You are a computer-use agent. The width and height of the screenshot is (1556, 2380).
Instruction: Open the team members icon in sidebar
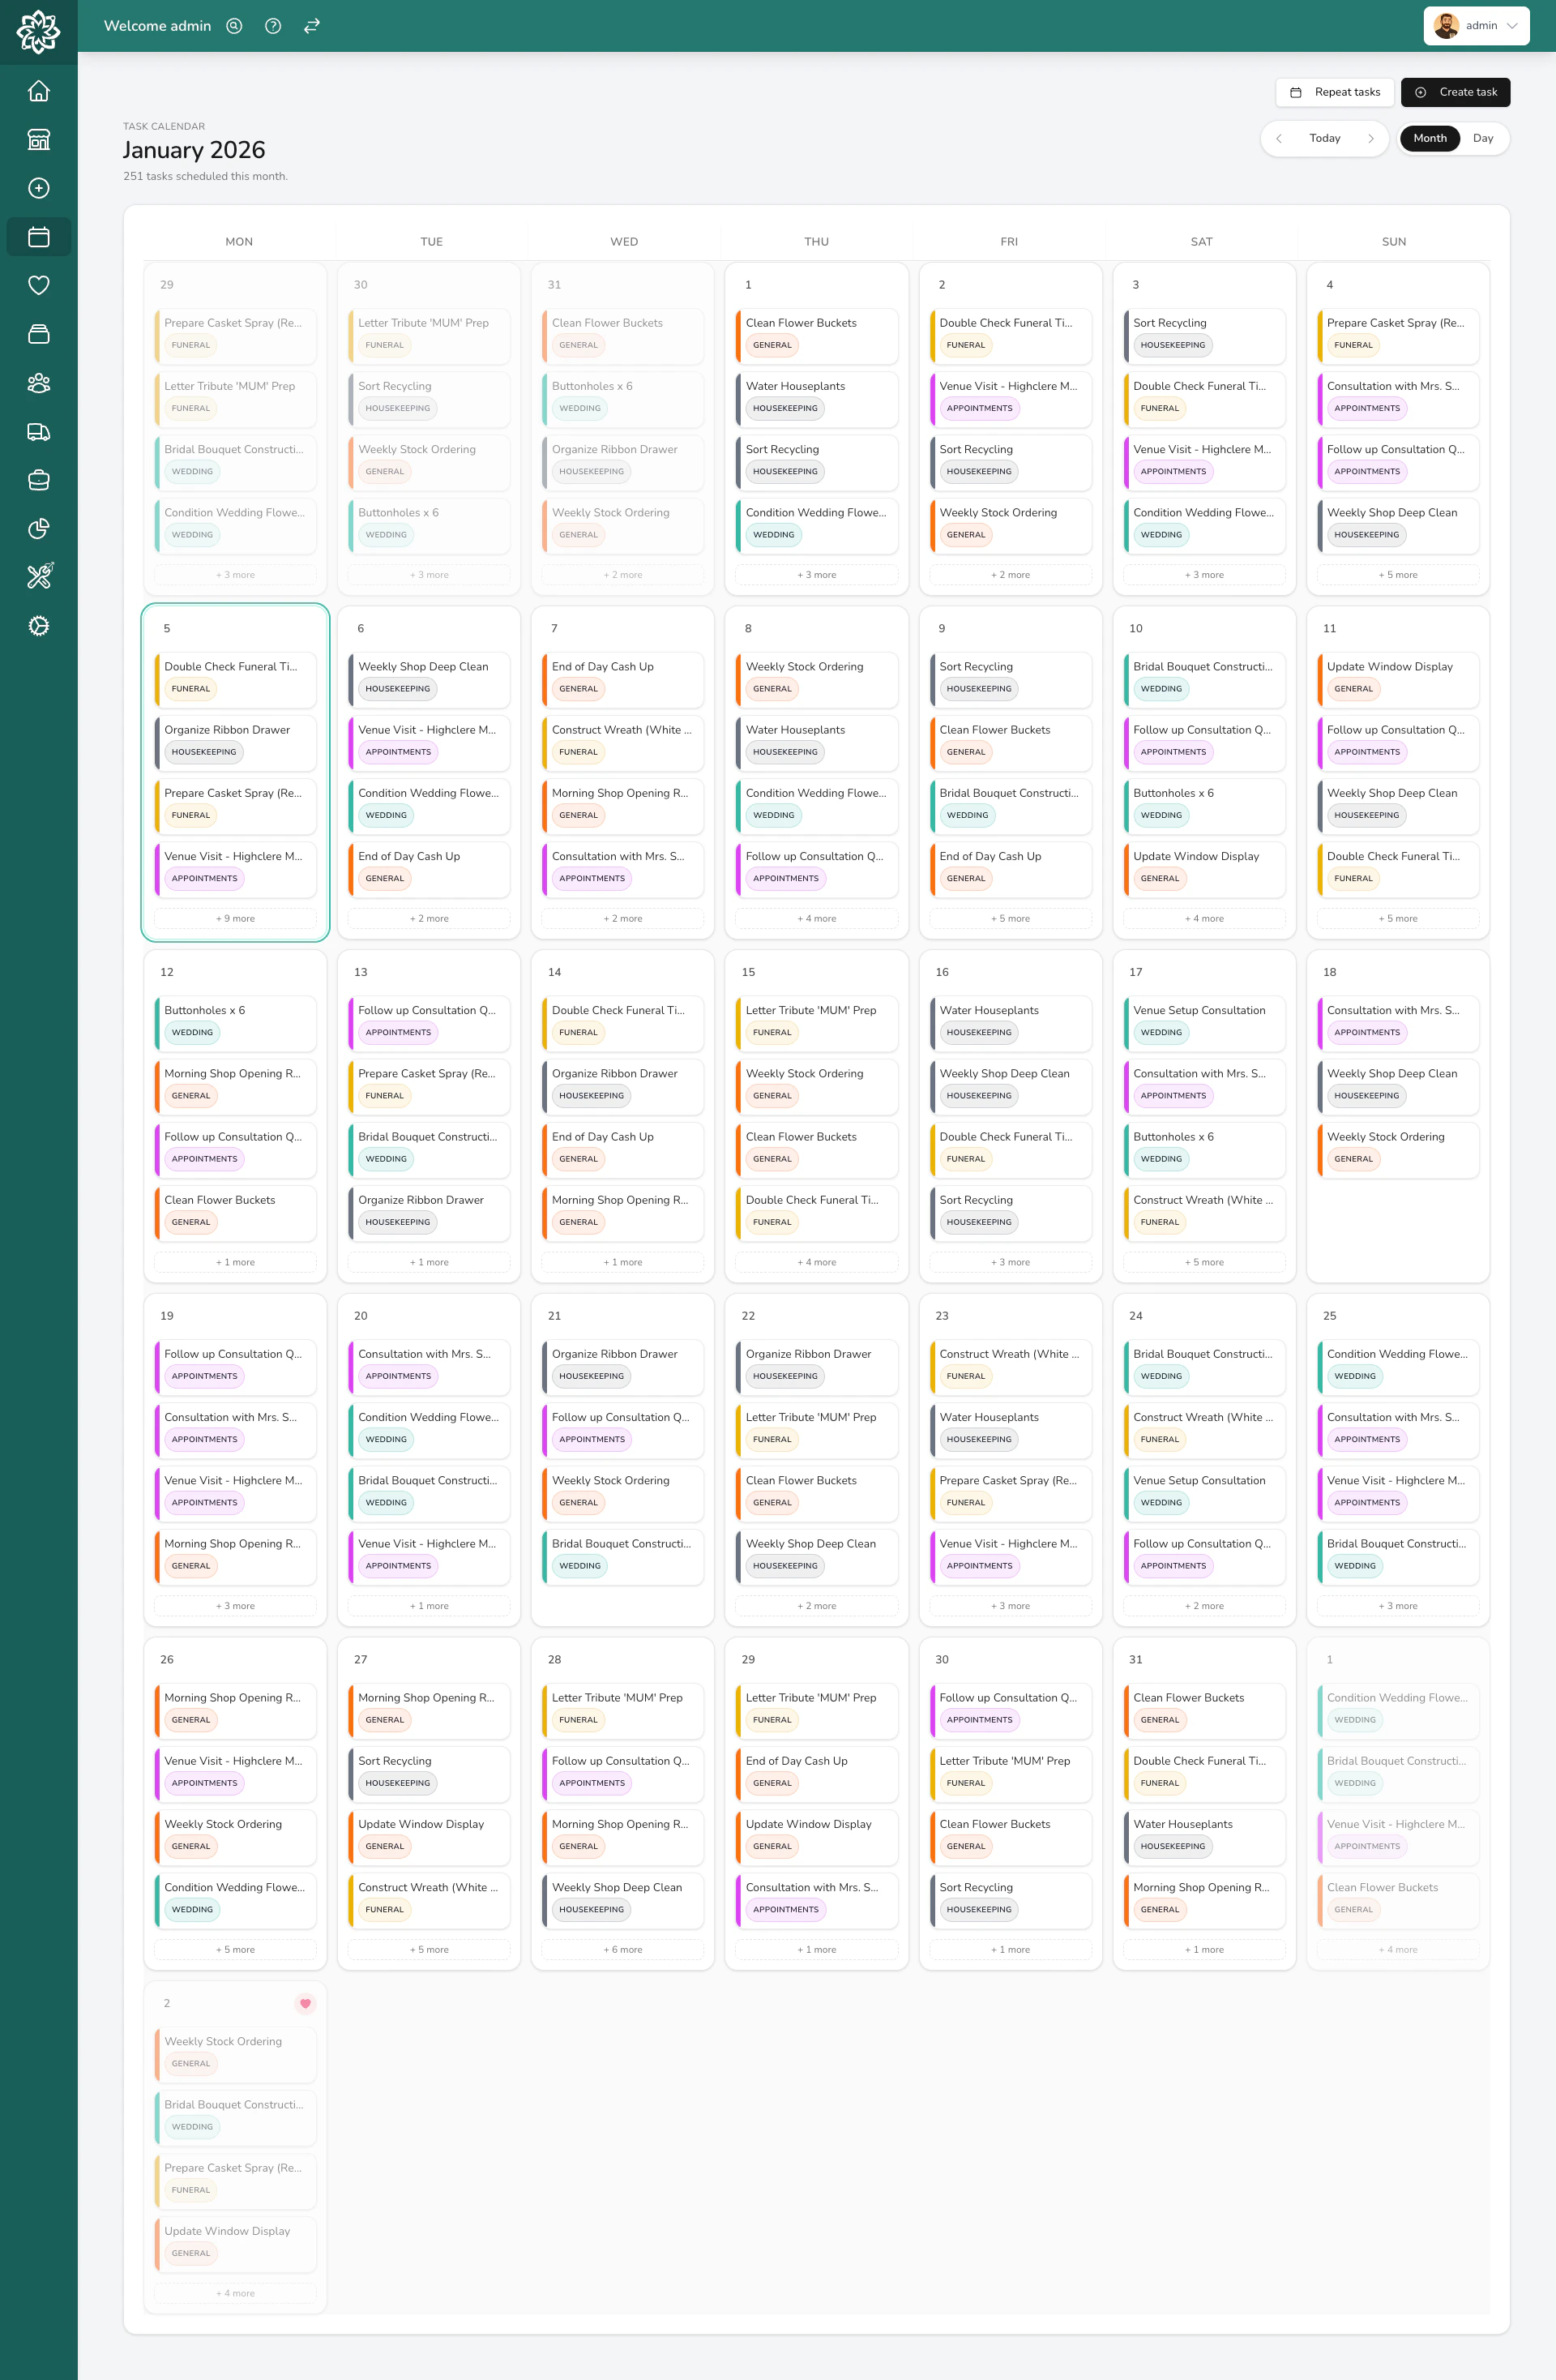pos(39,383)
